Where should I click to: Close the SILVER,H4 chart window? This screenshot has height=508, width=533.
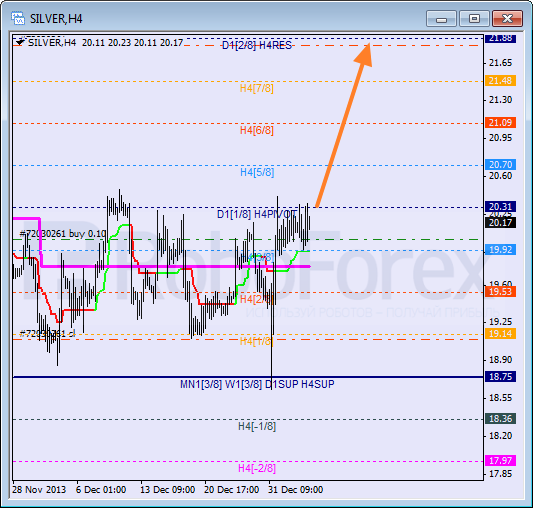[x=508, y=19]
